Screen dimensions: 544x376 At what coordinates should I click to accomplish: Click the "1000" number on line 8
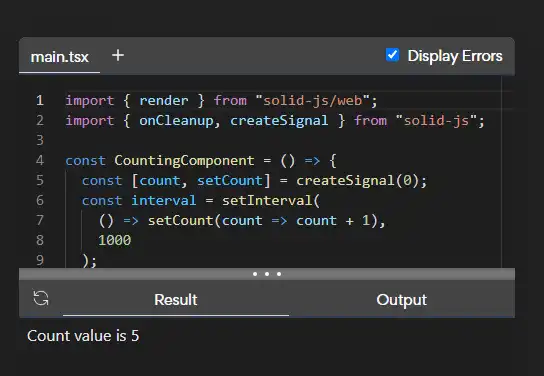coord(115,240)
